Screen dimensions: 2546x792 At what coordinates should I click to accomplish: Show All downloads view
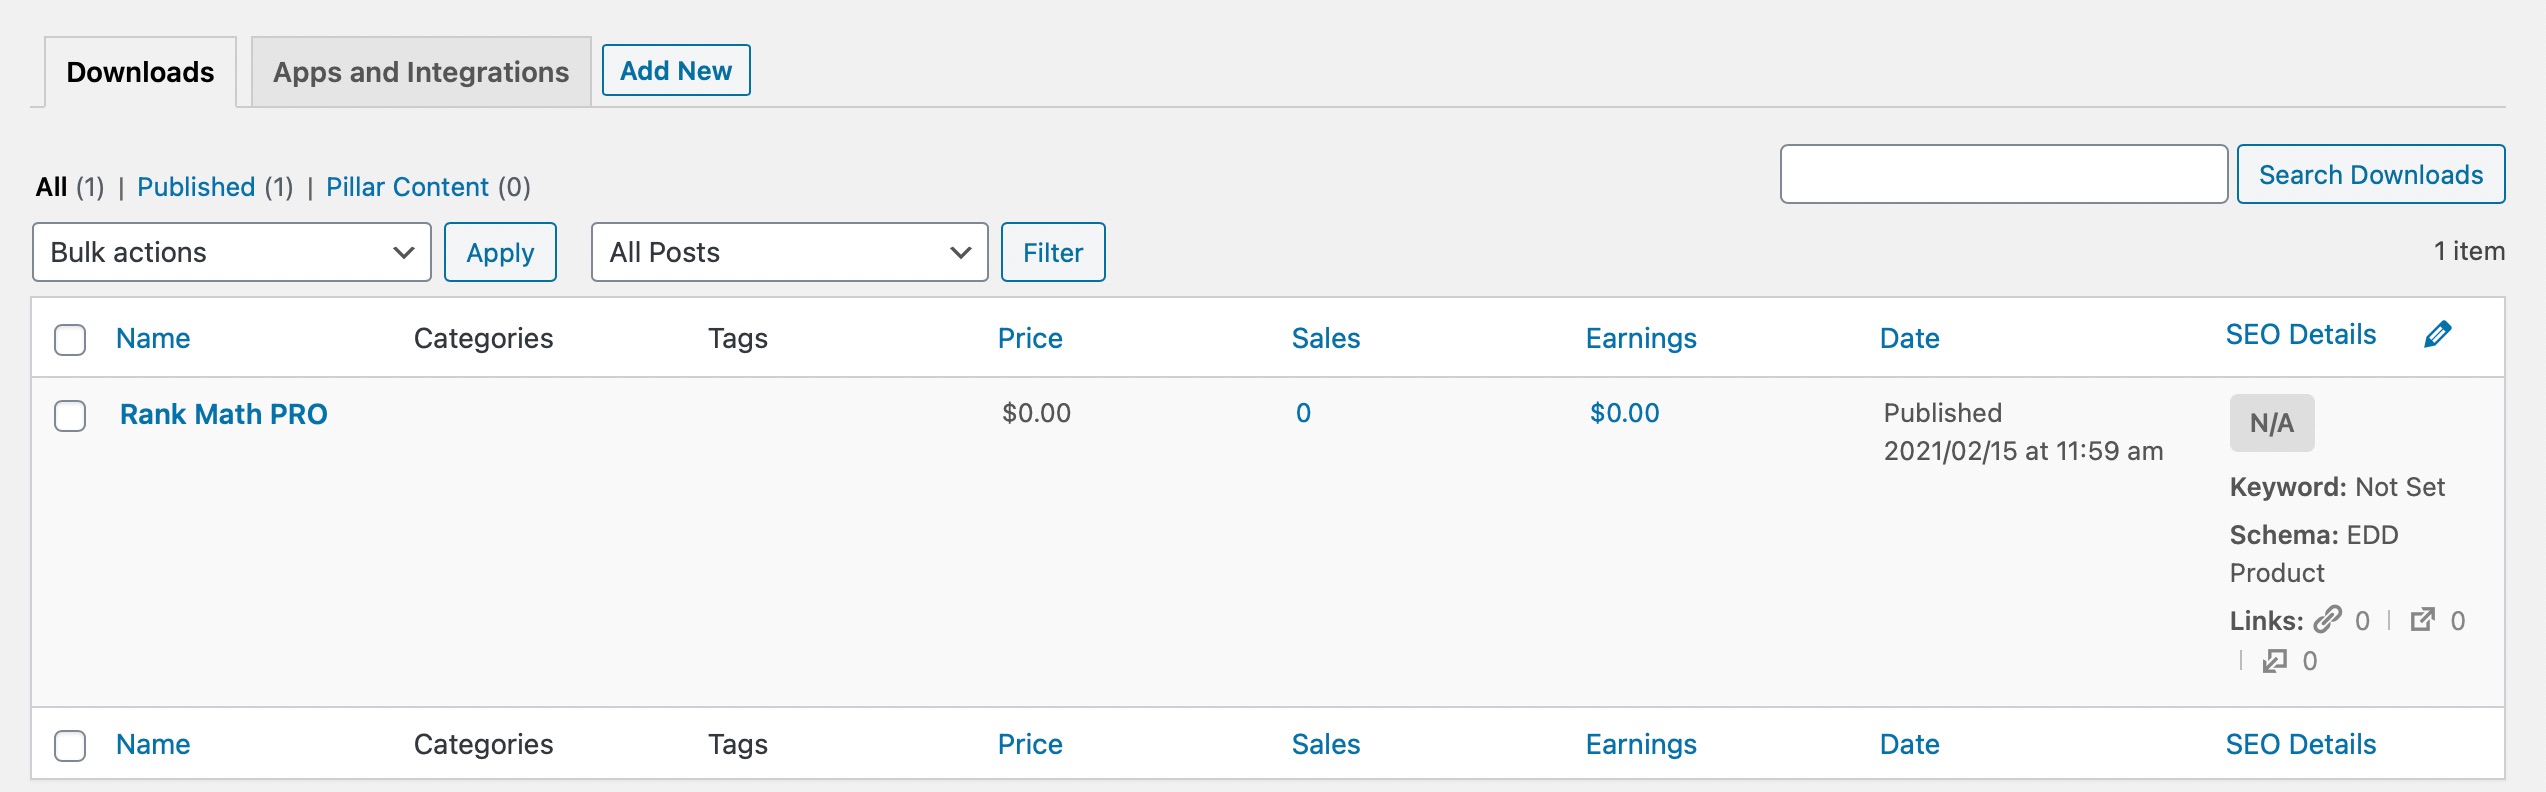[x=51, y=187]
